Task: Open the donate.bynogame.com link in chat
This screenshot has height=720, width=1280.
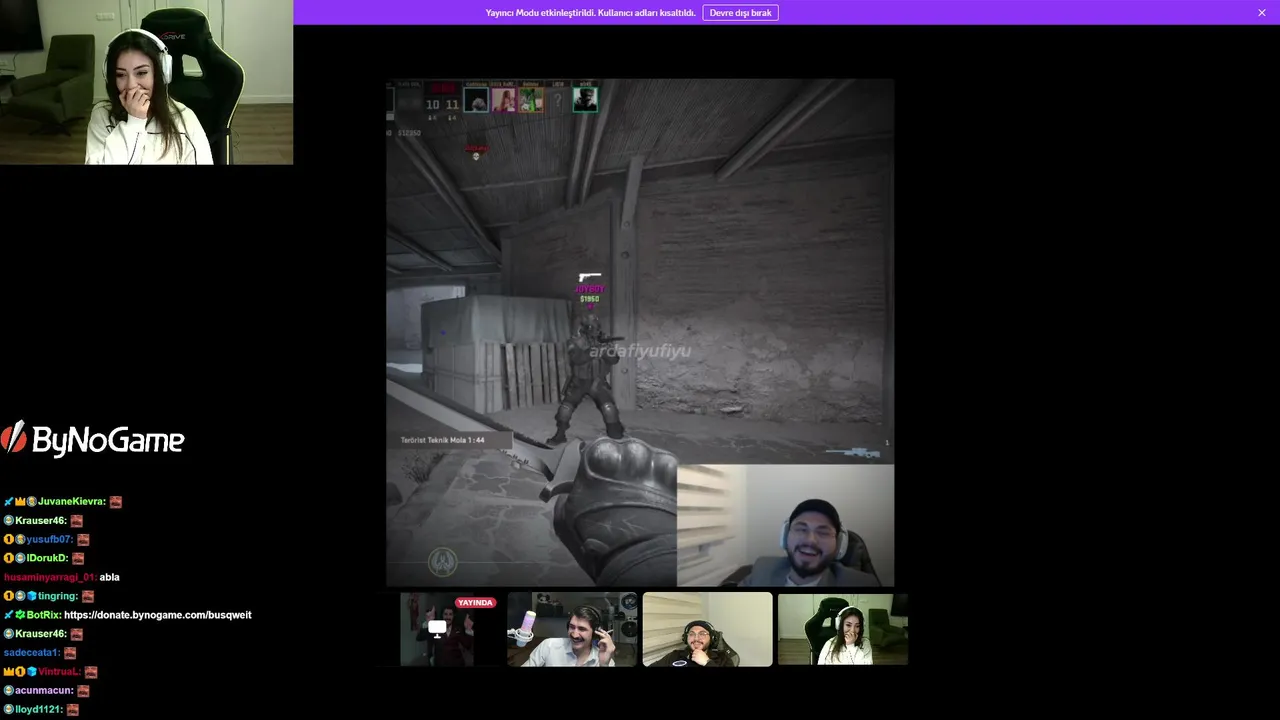Action: point(158,615)
